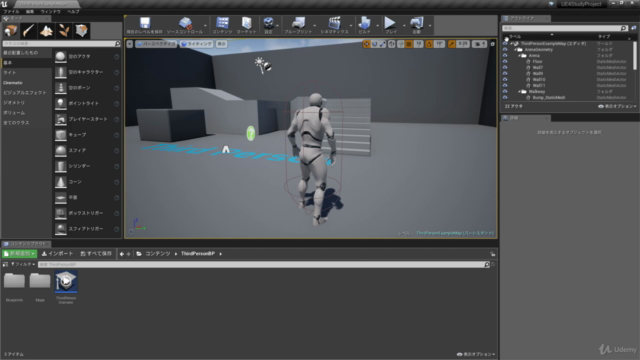Viewport: 640px width, 360px height.
Task: Click the Player Start (プレイヤースタート) icon
Action: (x=60, y=119)
